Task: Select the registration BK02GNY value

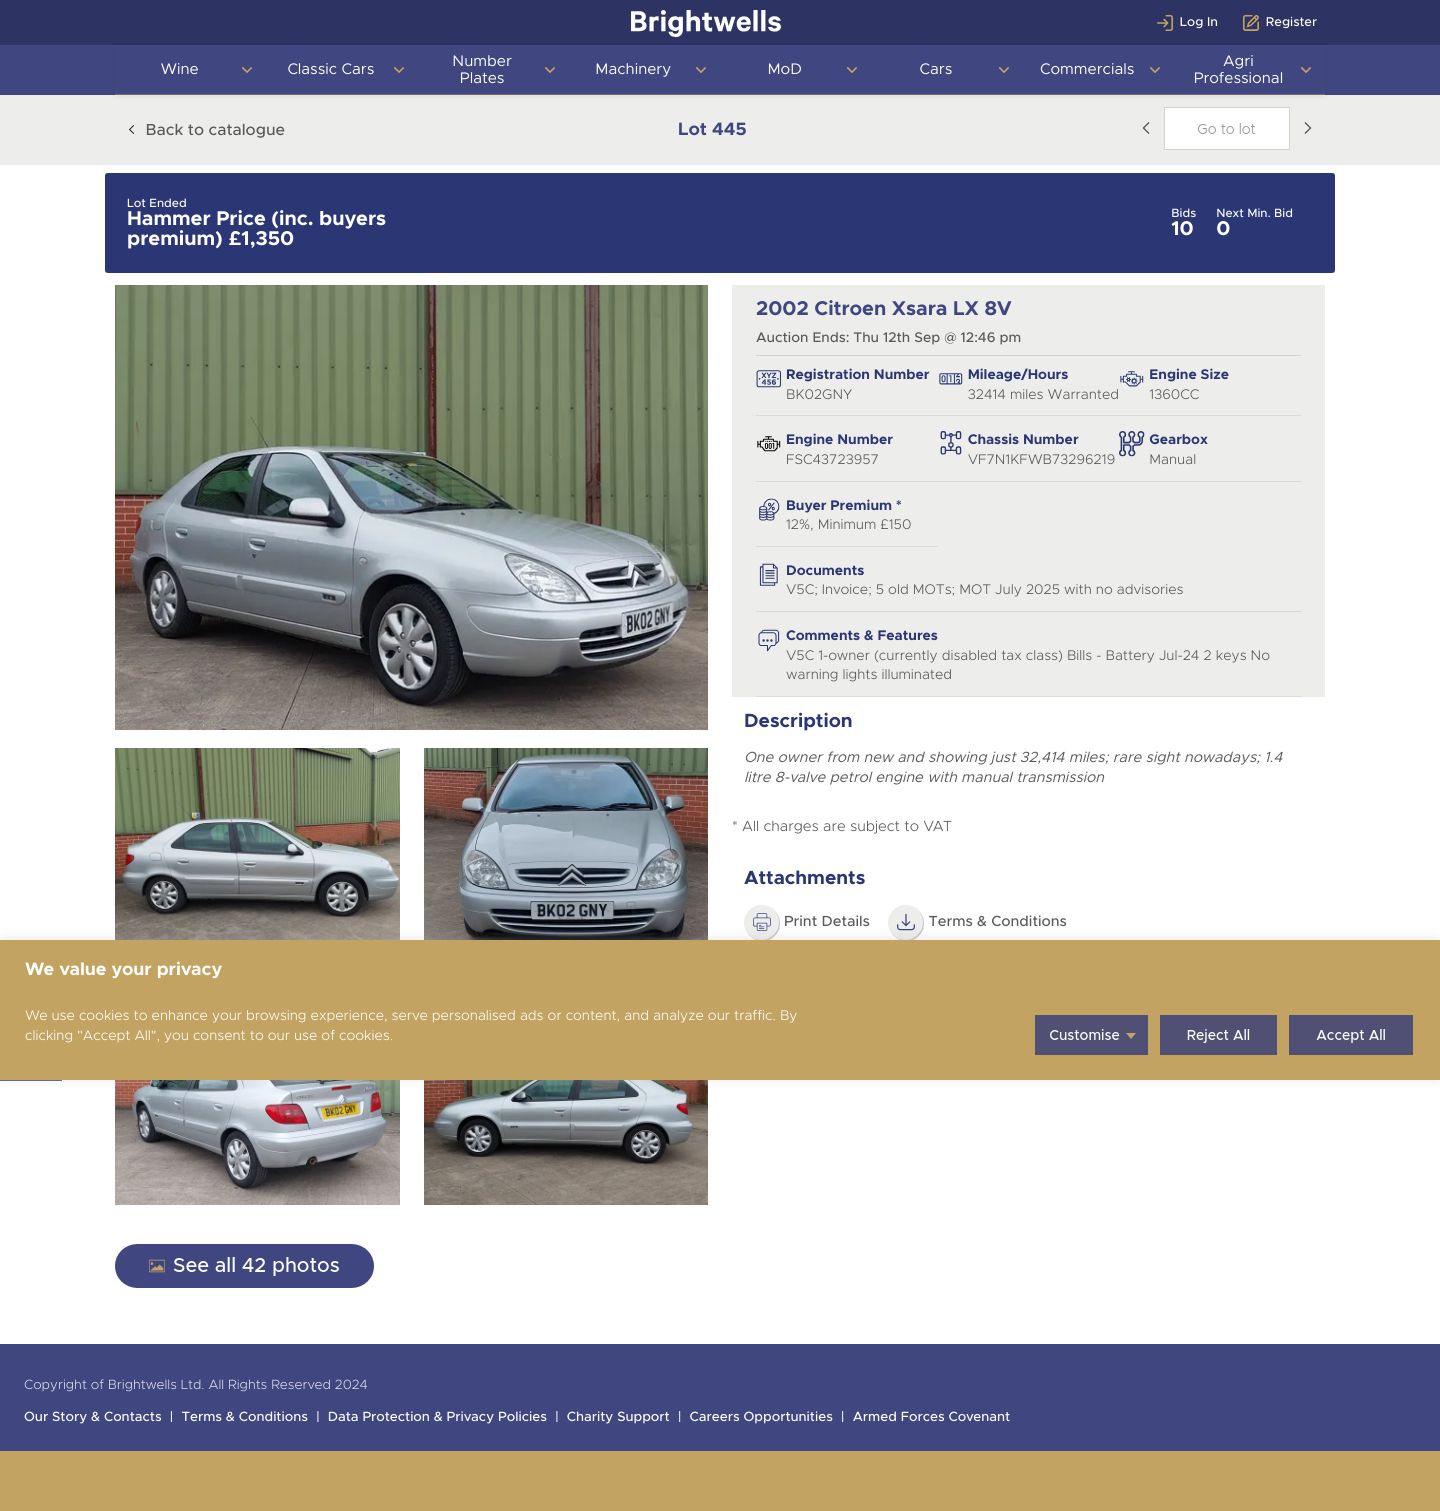Action: coord(819,395)
